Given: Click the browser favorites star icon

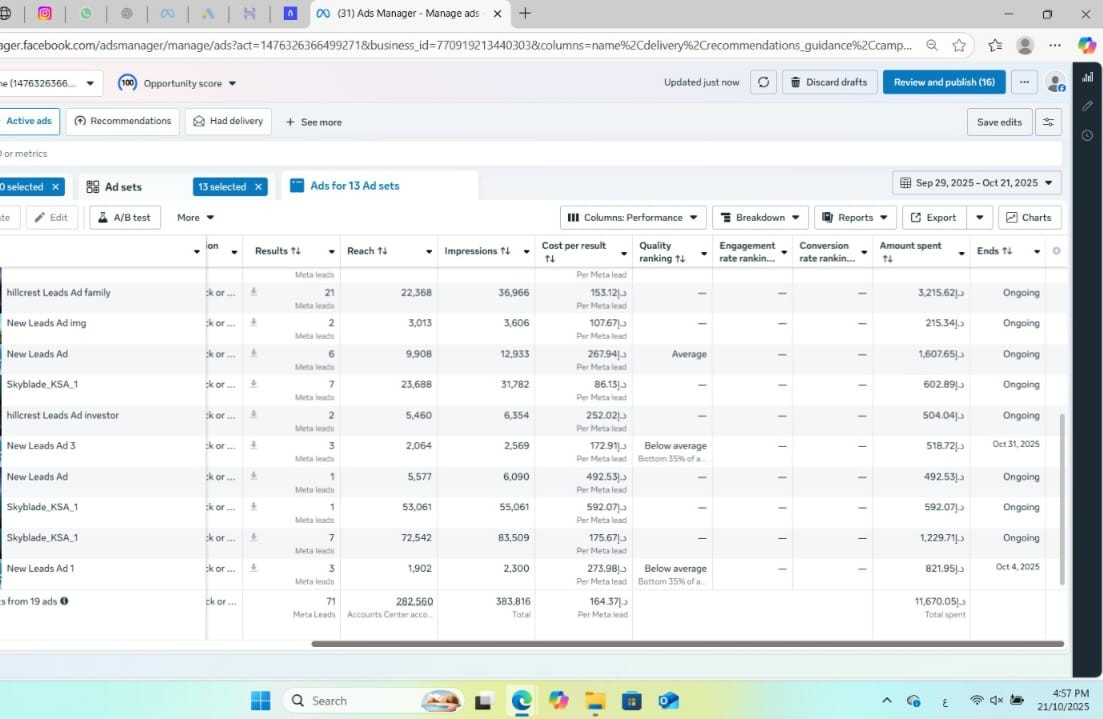Looking at the screenshot, I should click(959, 45).
